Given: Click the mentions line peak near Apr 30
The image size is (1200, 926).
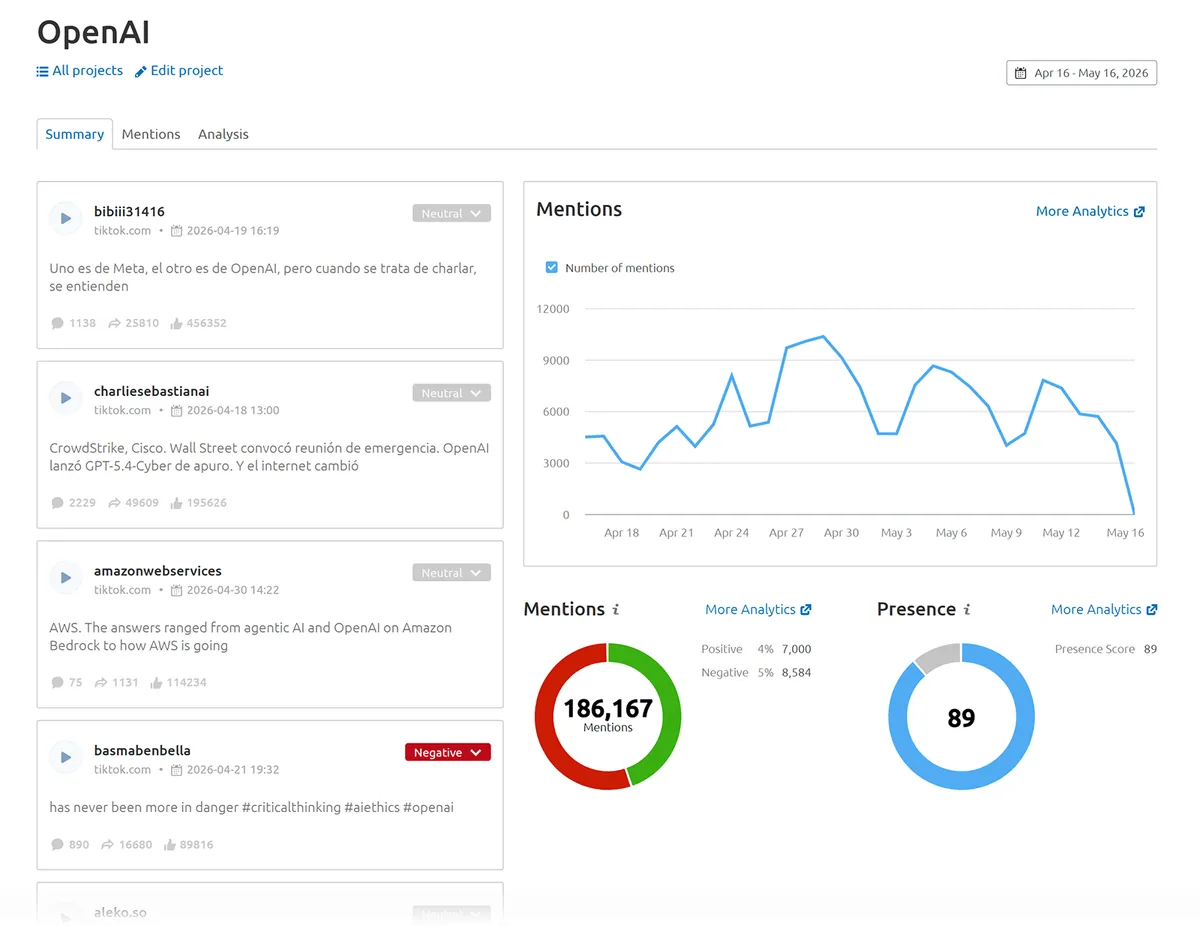Looking at the screenshot, I should tap(822, 337).
